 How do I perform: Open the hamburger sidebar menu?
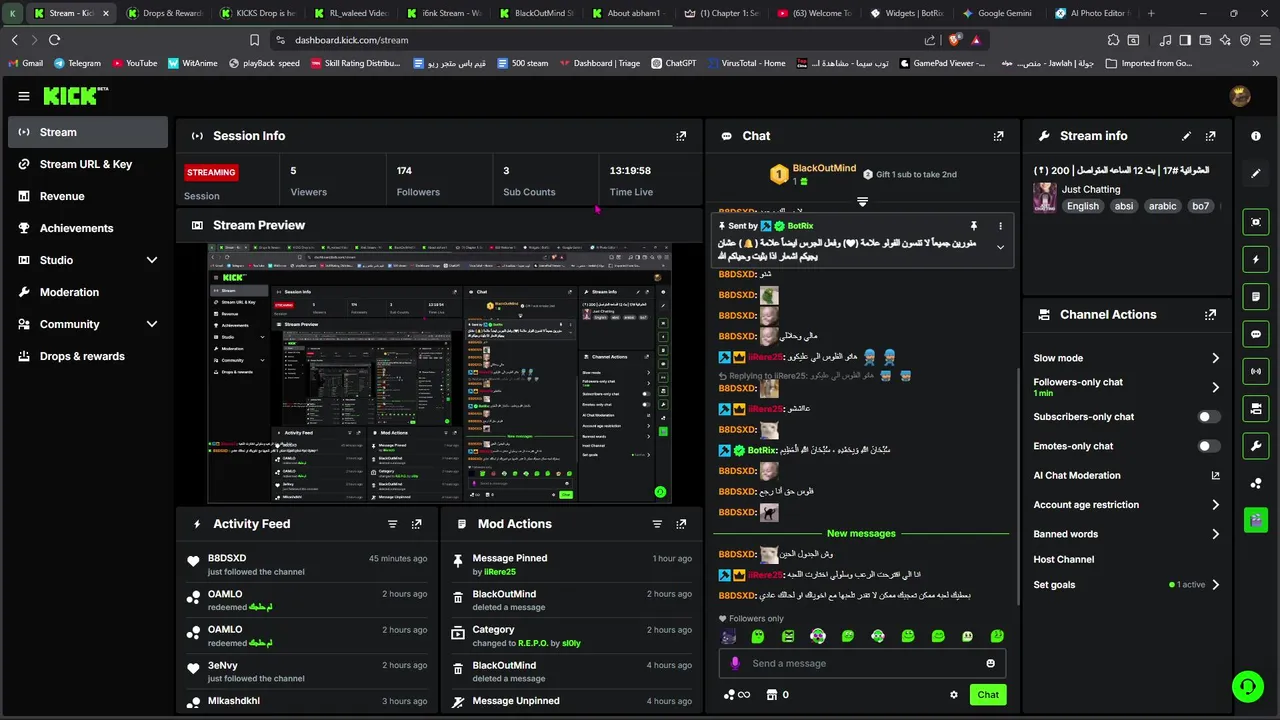[x=24, y=96]
